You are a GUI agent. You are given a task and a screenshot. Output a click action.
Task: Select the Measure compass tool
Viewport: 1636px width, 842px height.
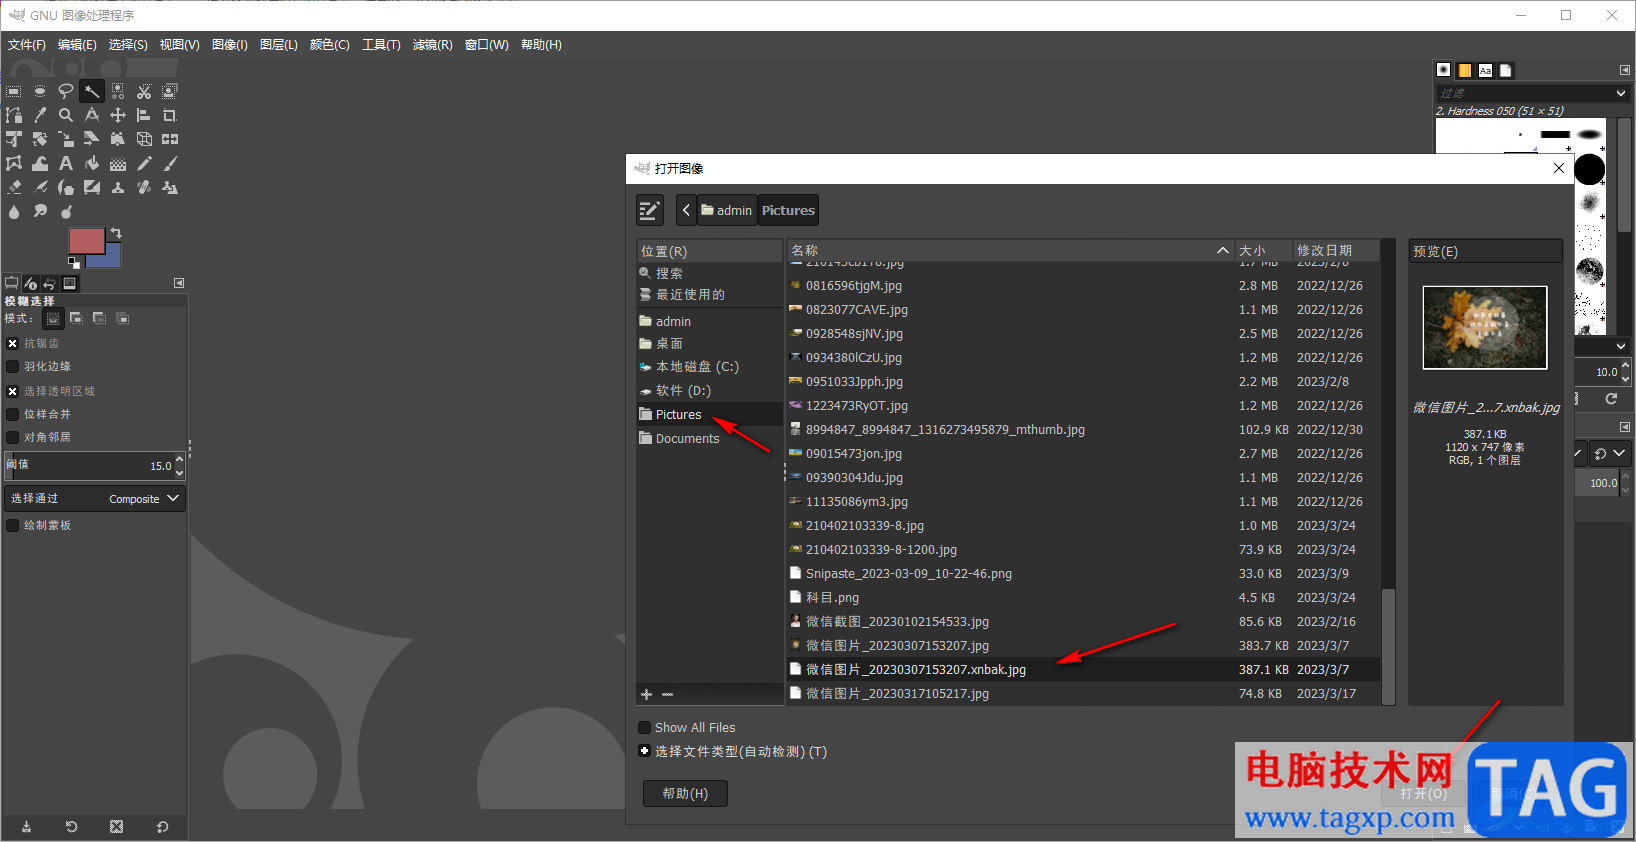(92, 115)
